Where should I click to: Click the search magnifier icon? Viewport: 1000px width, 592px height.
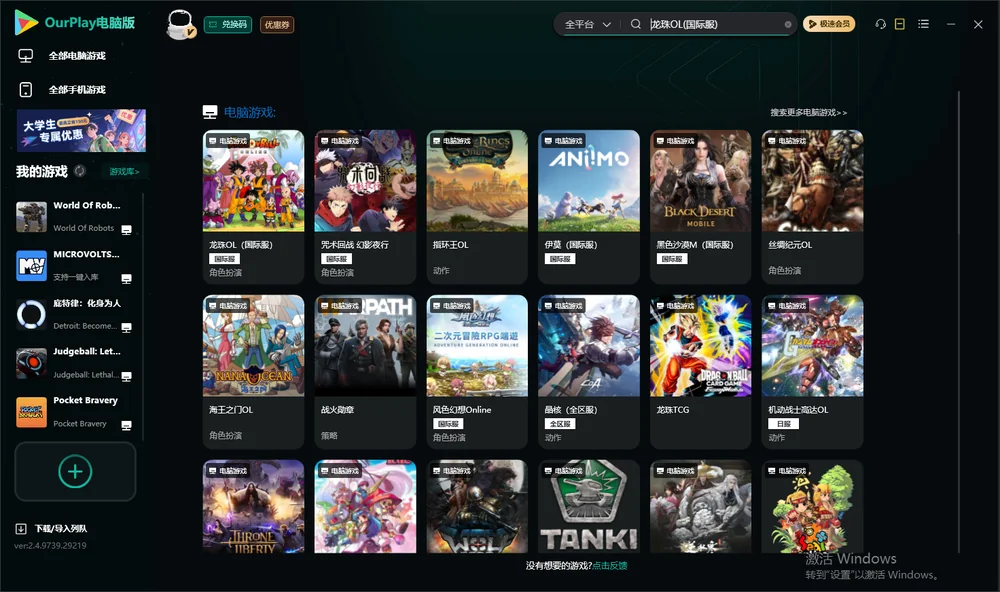[635, 24]
